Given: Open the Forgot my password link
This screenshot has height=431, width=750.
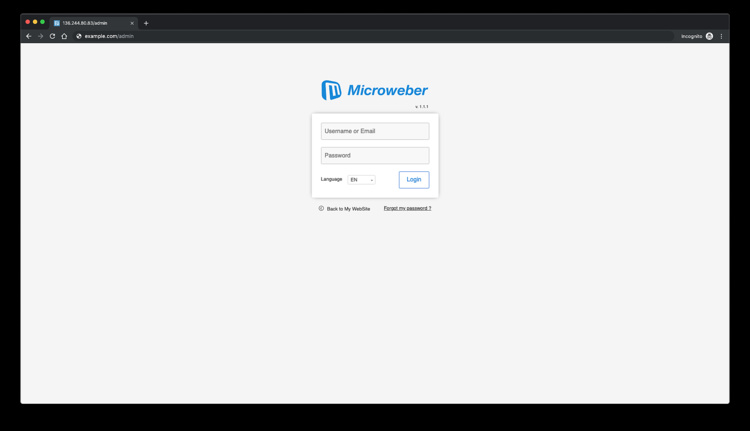Looking at the screenshot, I should [407, 209].
